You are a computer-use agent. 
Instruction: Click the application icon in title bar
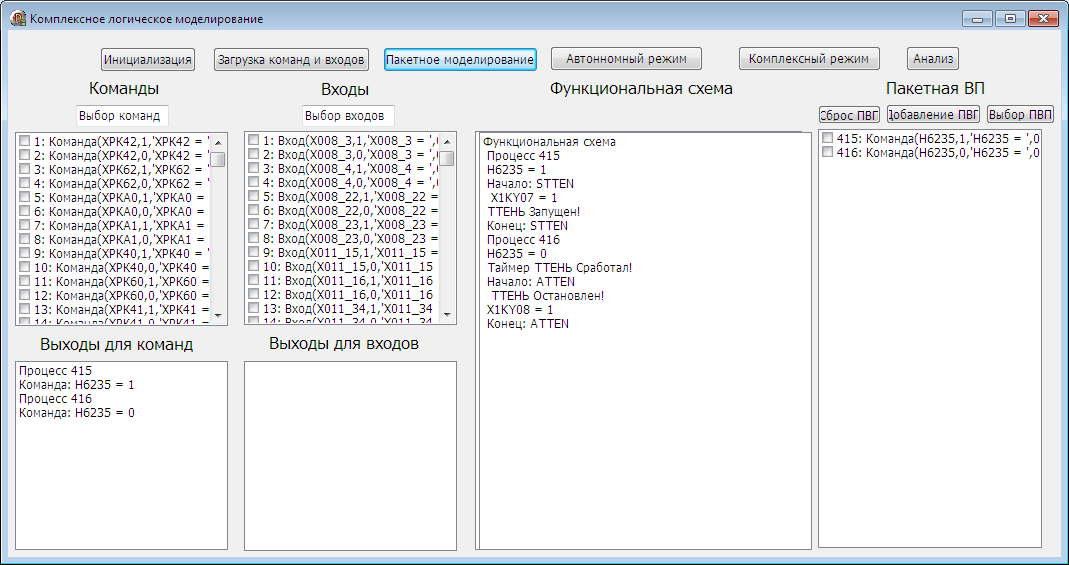17,18
